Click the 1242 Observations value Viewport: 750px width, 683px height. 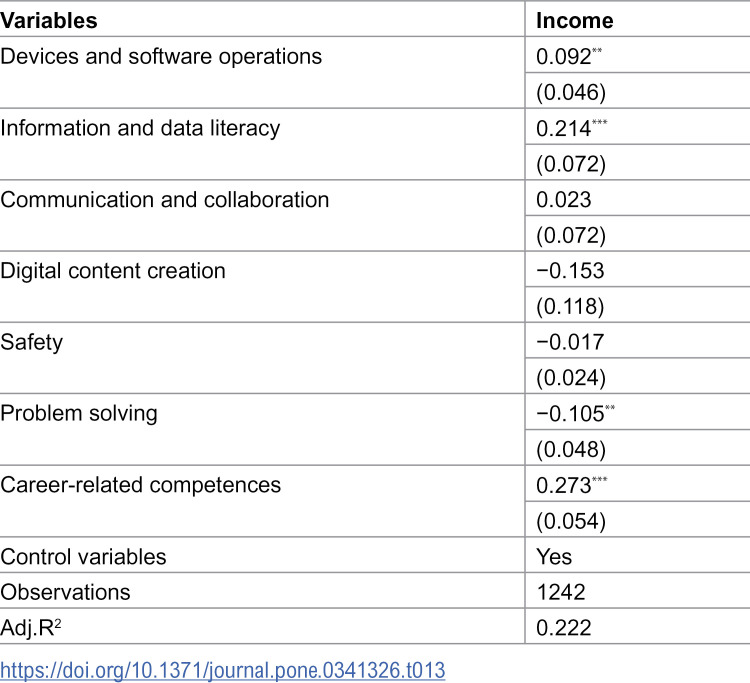(561, 592)
